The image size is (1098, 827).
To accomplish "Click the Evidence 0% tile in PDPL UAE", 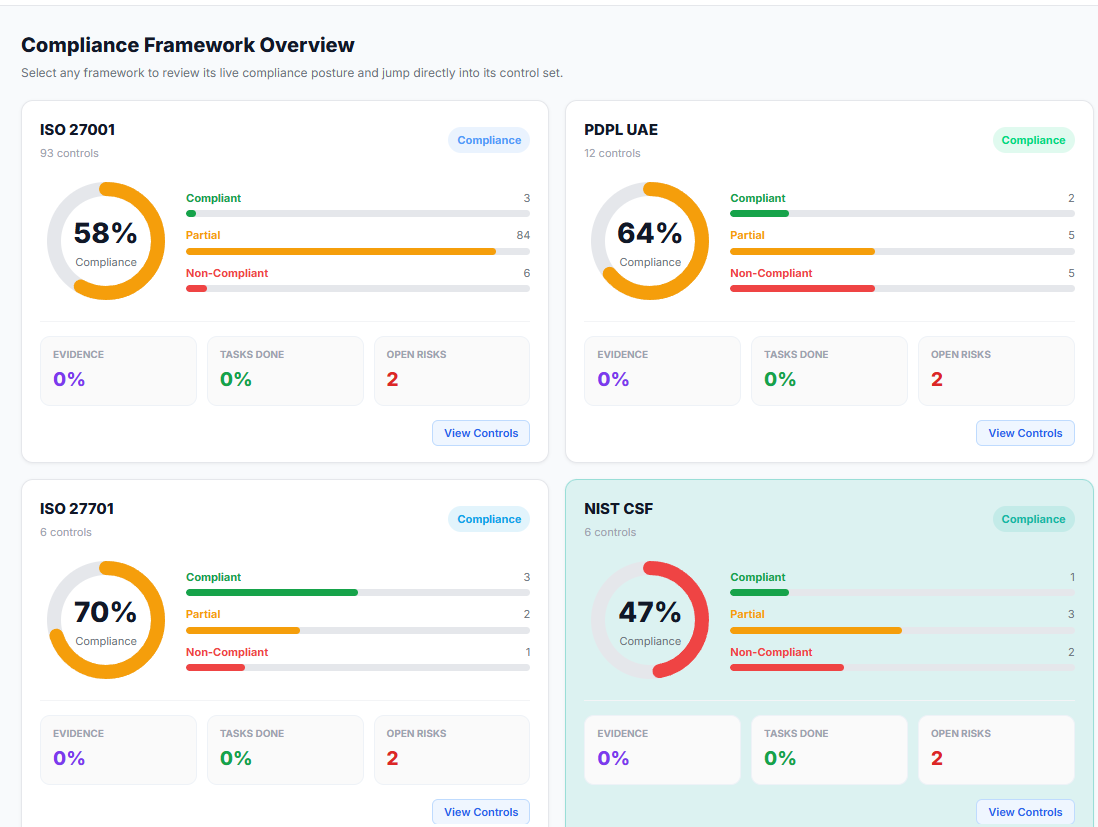I will click(662, 371).
